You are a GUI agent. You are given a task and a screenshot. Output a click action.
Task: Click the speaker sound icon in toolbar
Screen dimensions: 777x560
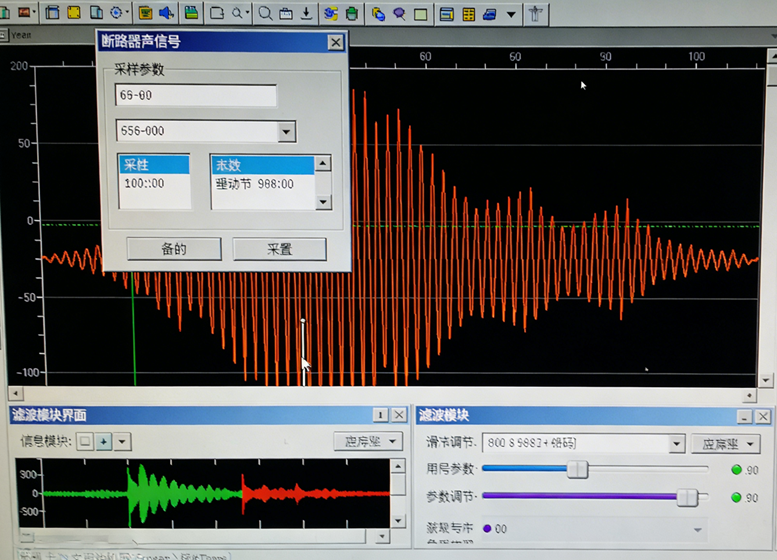[167, 13]
